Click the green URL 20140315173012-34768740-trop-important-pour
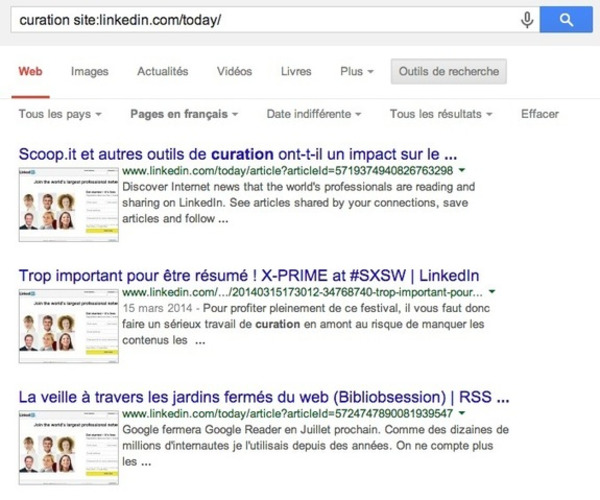 point(302,292)
